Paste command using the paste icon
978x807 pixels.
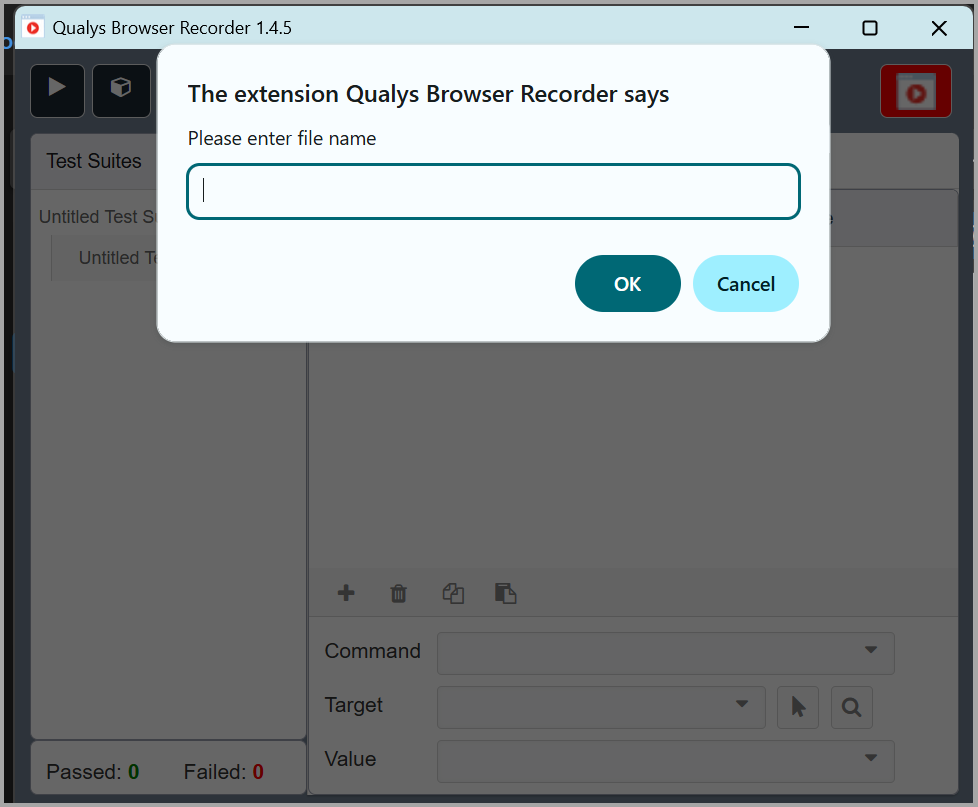pos(505,593)
